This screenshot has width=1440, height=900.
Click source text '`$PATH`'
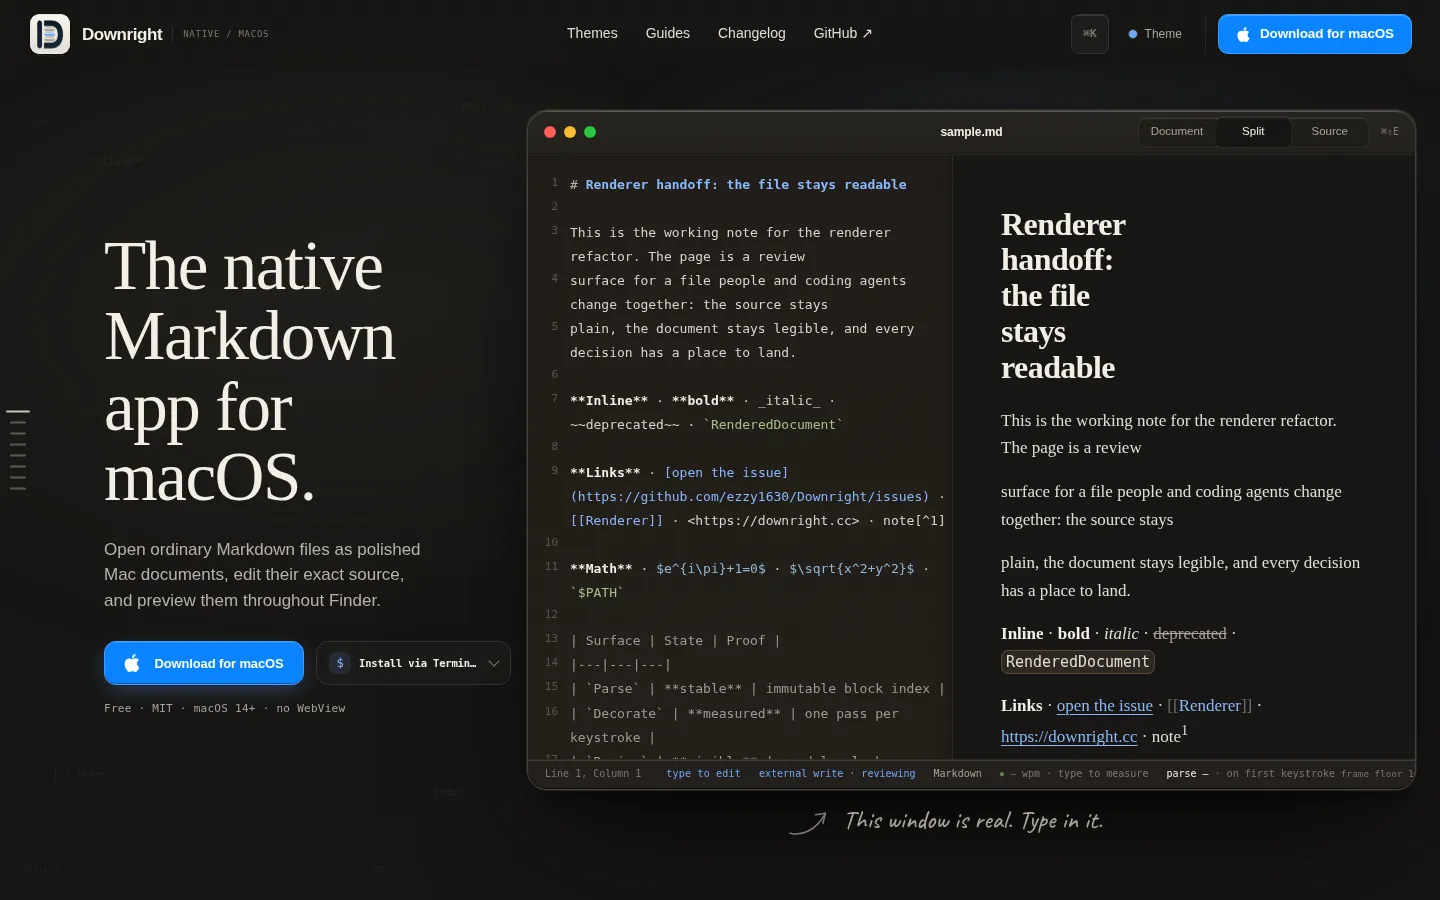click(597, 593)
